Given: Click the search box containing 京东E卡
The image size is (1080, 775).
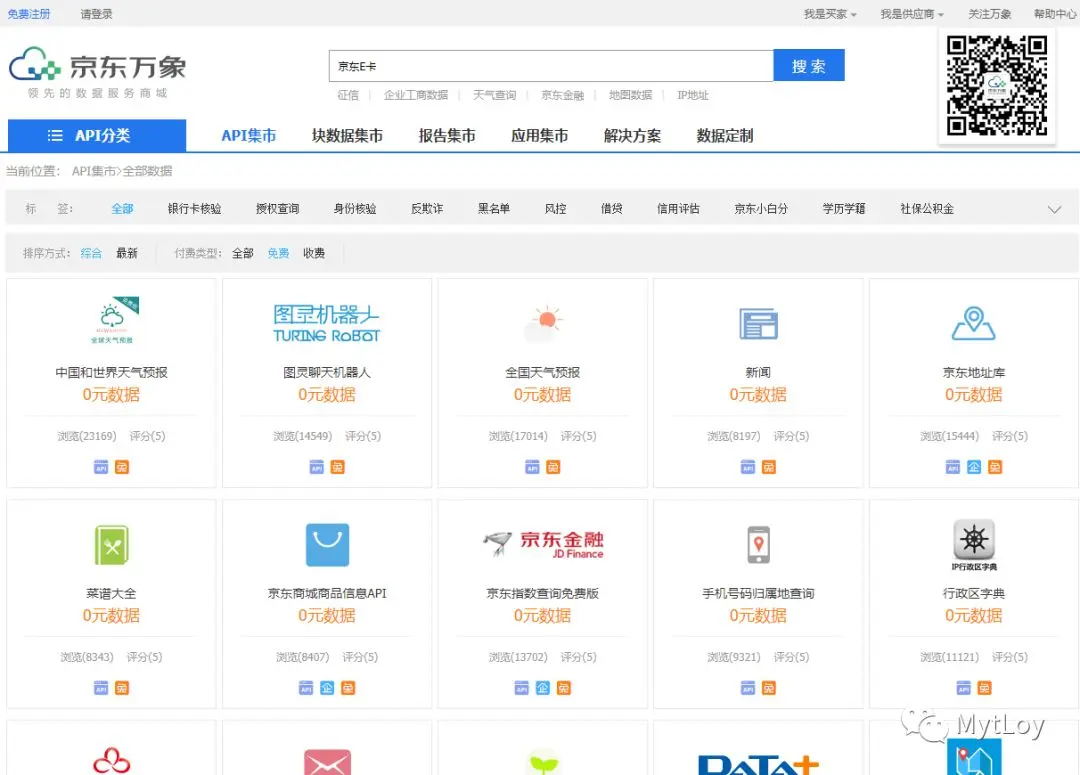Looking at the screenshot, I should click(551, 65).
